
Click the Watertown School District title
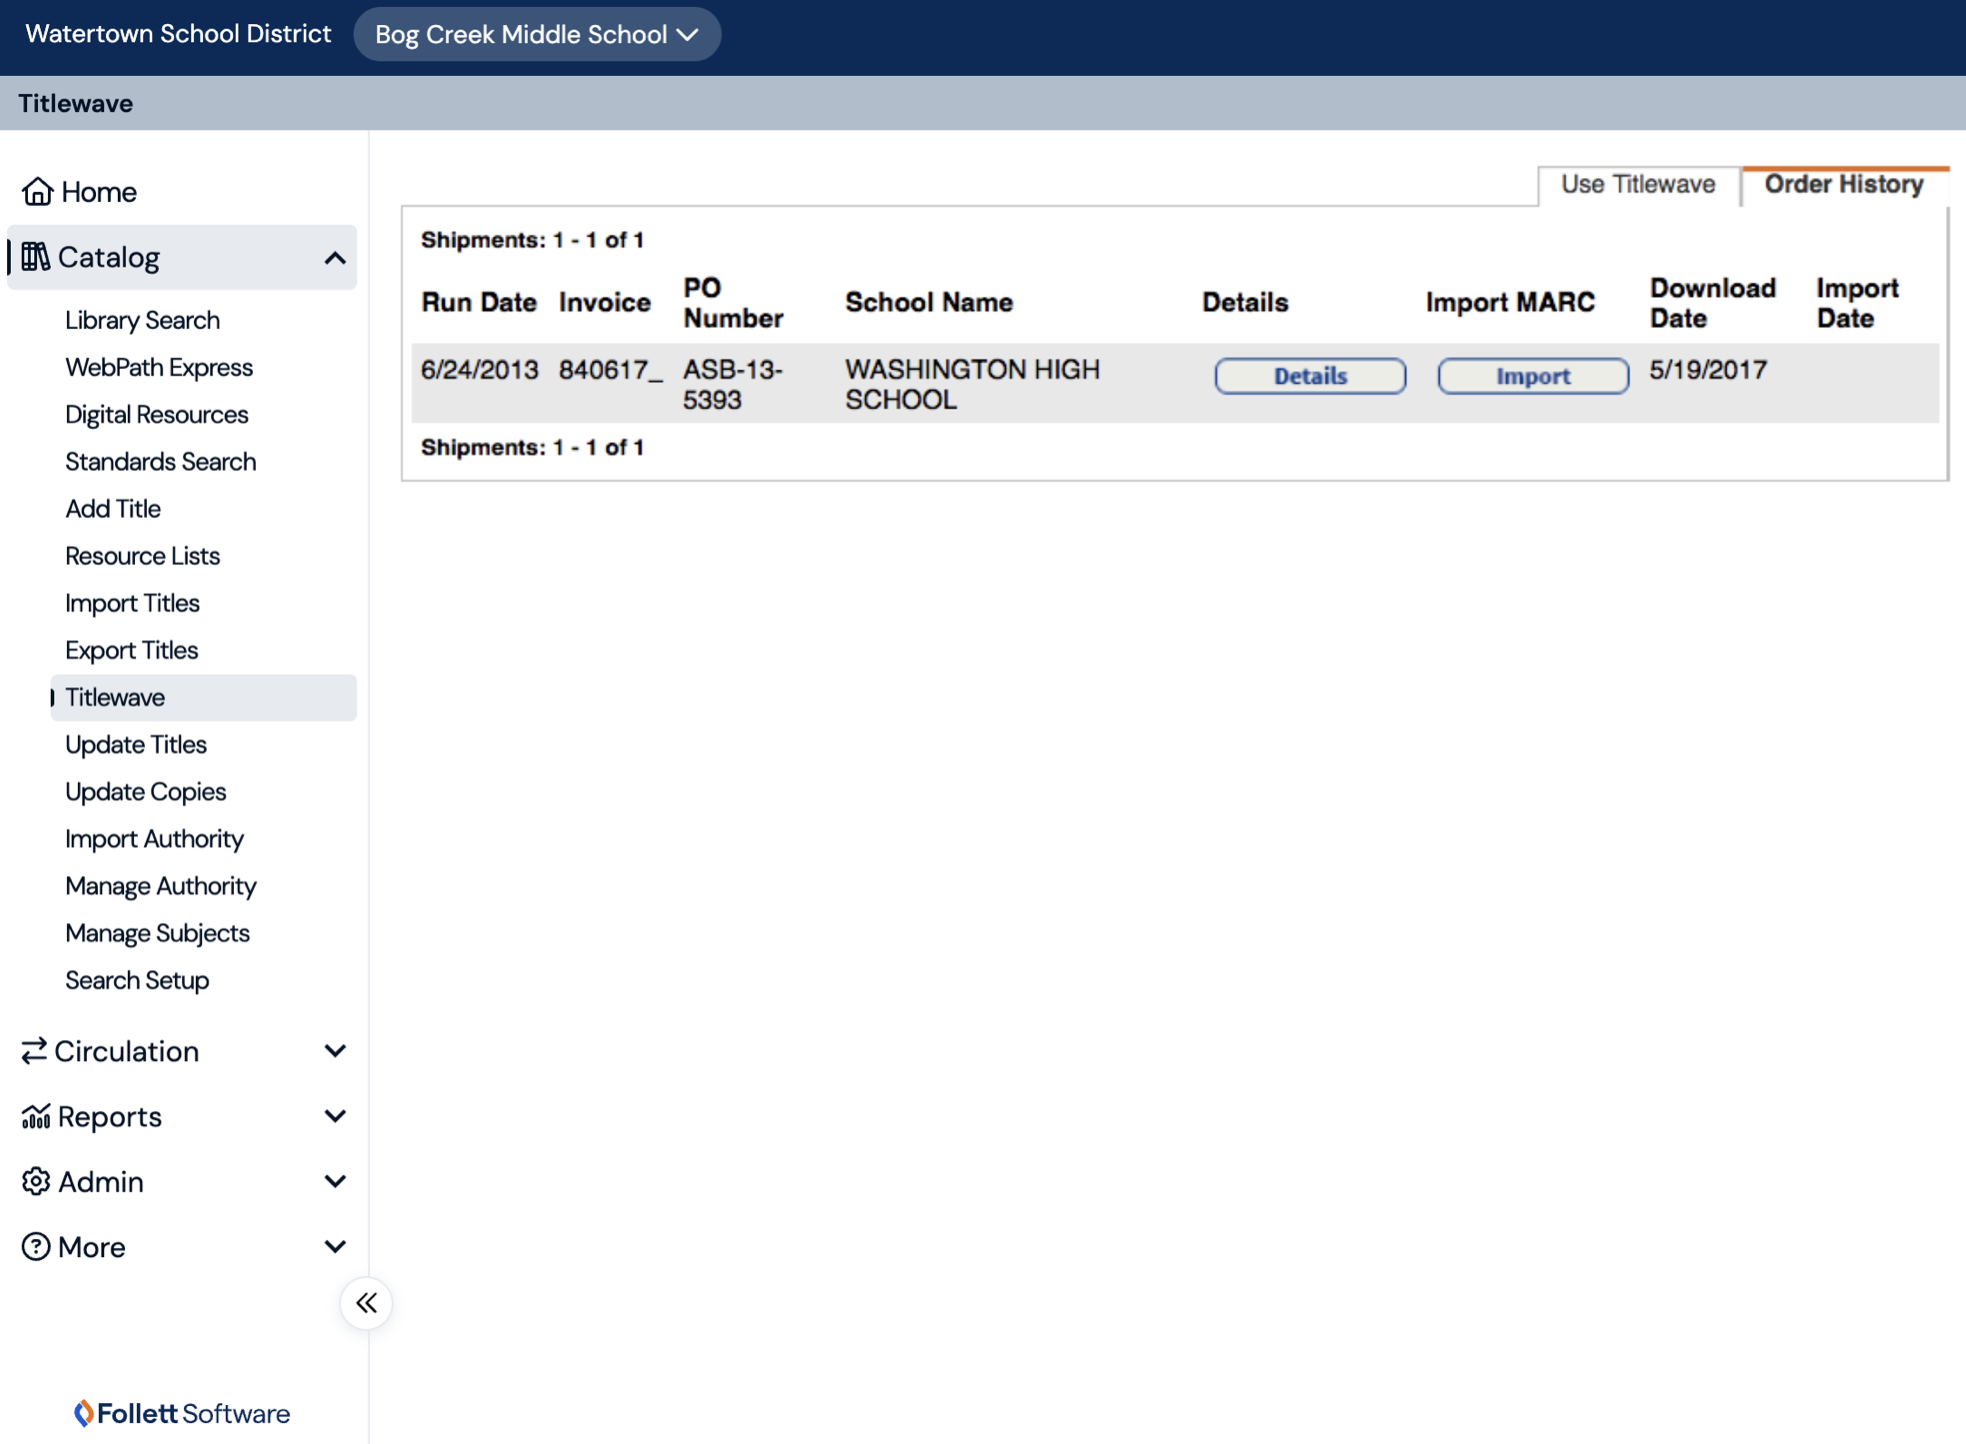[178, 34]
